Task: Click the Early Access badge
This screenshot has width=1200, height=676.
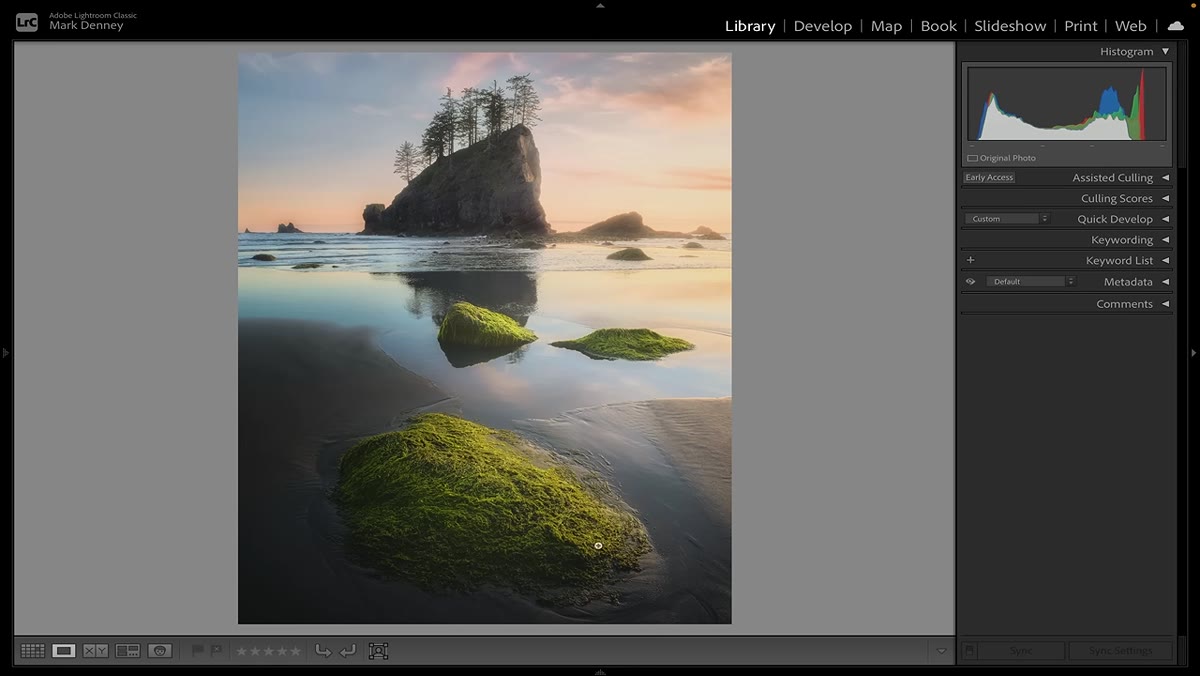Action: (989, 178)
